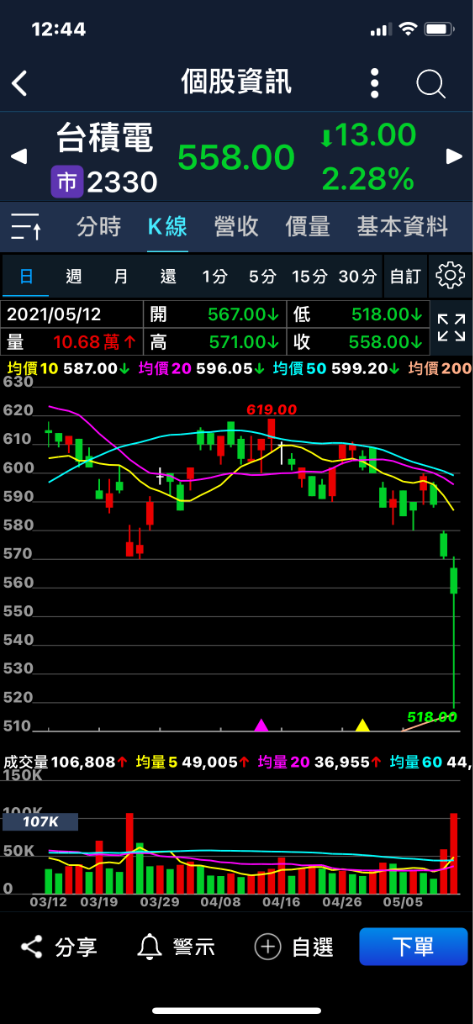Tap the 518.00 low price label on chart
This screenshot has width=473, height=1024.
pyautogui.click(x=432, y=716)
